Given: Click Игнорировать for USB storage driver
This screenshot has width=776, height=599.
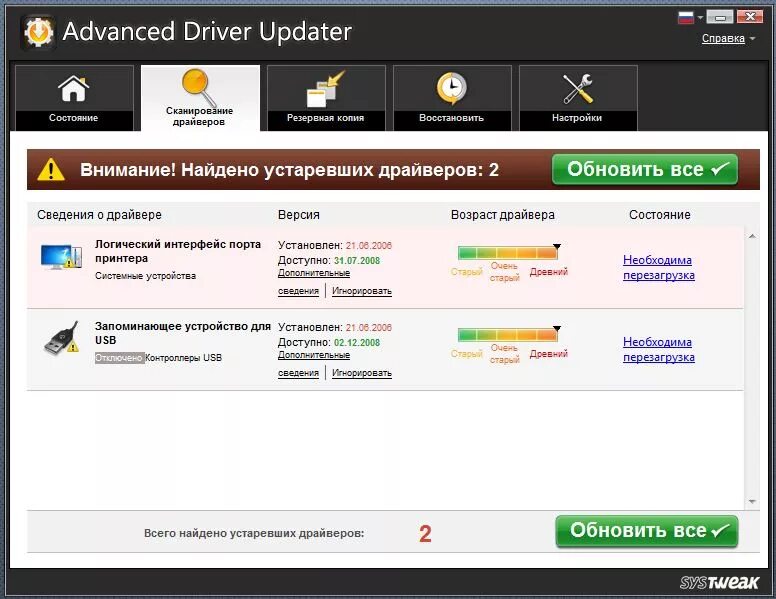Looking at the screenshot, I should click(x=362, y=373).
